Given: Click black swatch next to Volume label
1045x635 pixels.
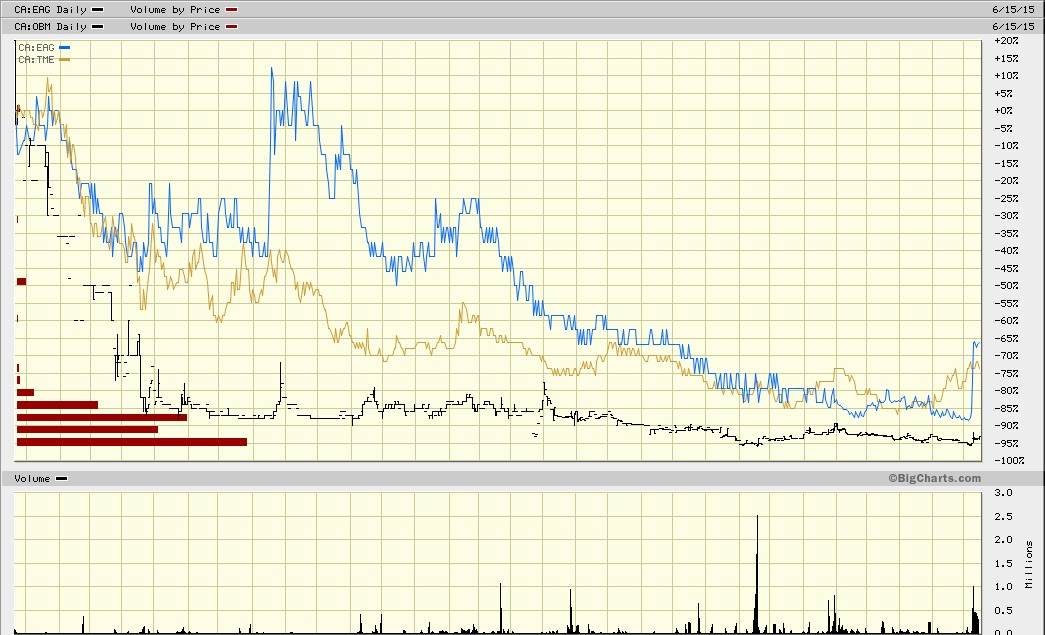Looking at the screenshot, I should point(62,479).
